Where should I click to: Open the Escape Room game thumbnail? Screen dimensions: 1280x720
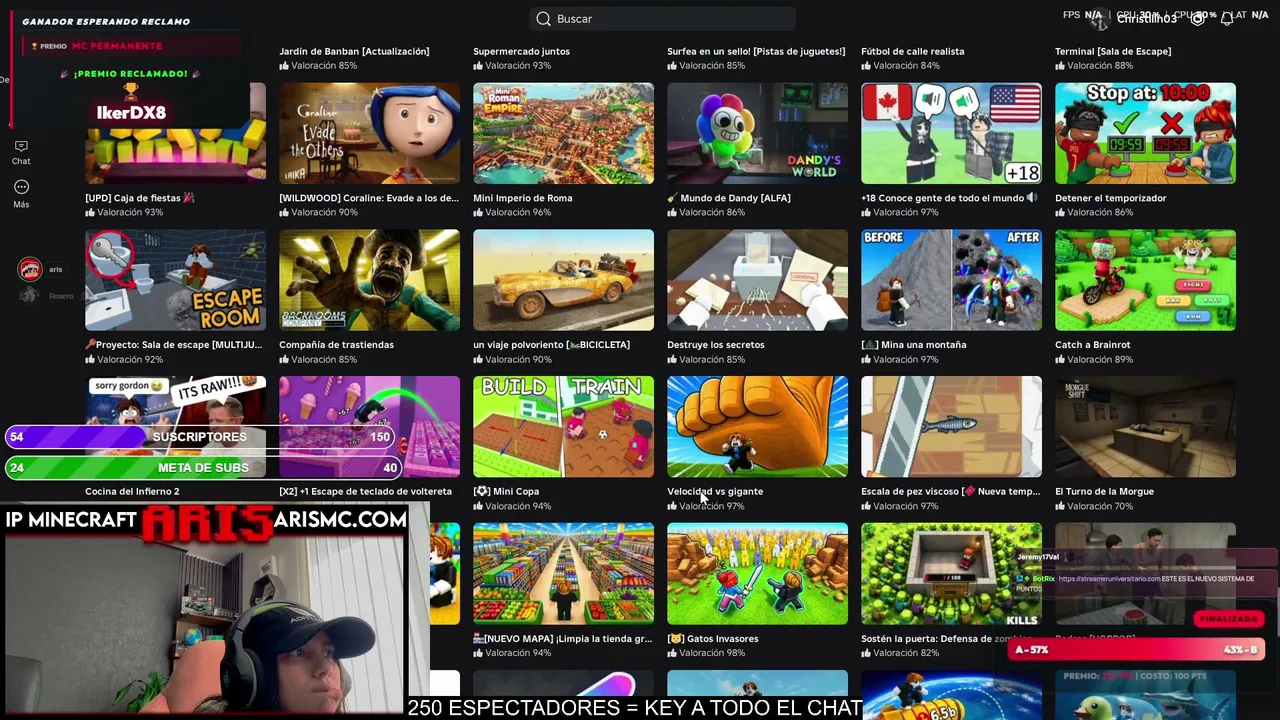[176, 281]
